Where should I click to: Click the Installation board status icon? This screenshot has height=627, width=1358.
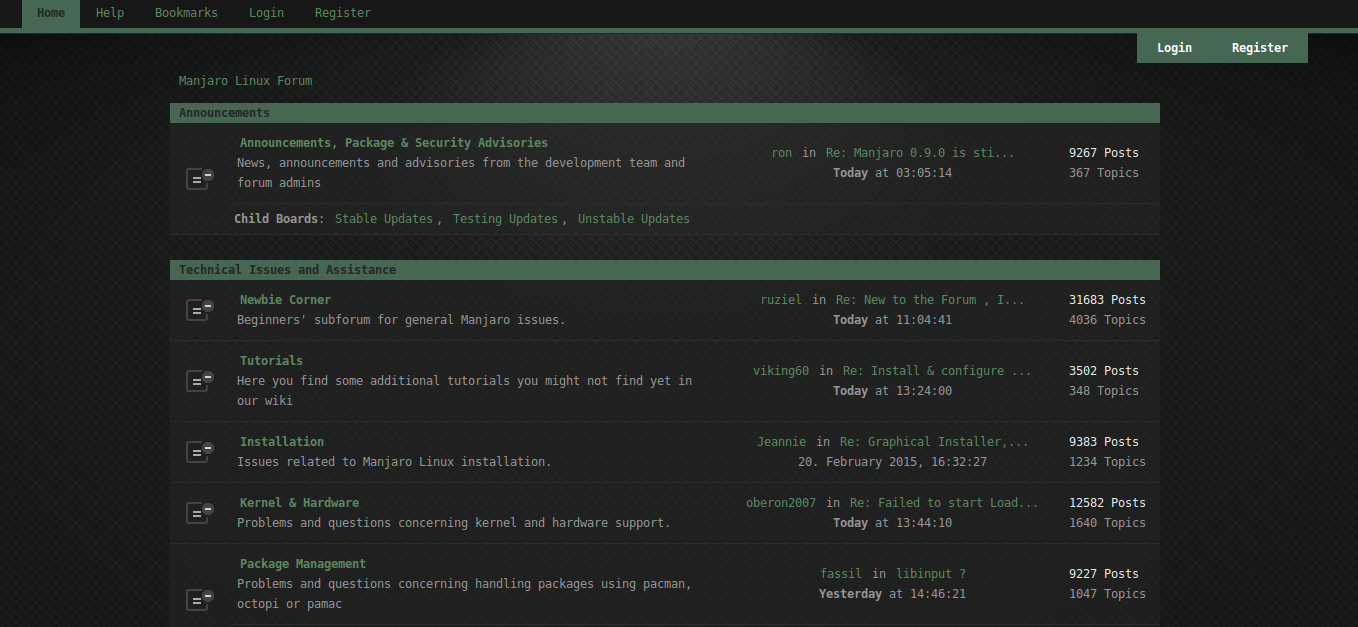coord(199,451)
